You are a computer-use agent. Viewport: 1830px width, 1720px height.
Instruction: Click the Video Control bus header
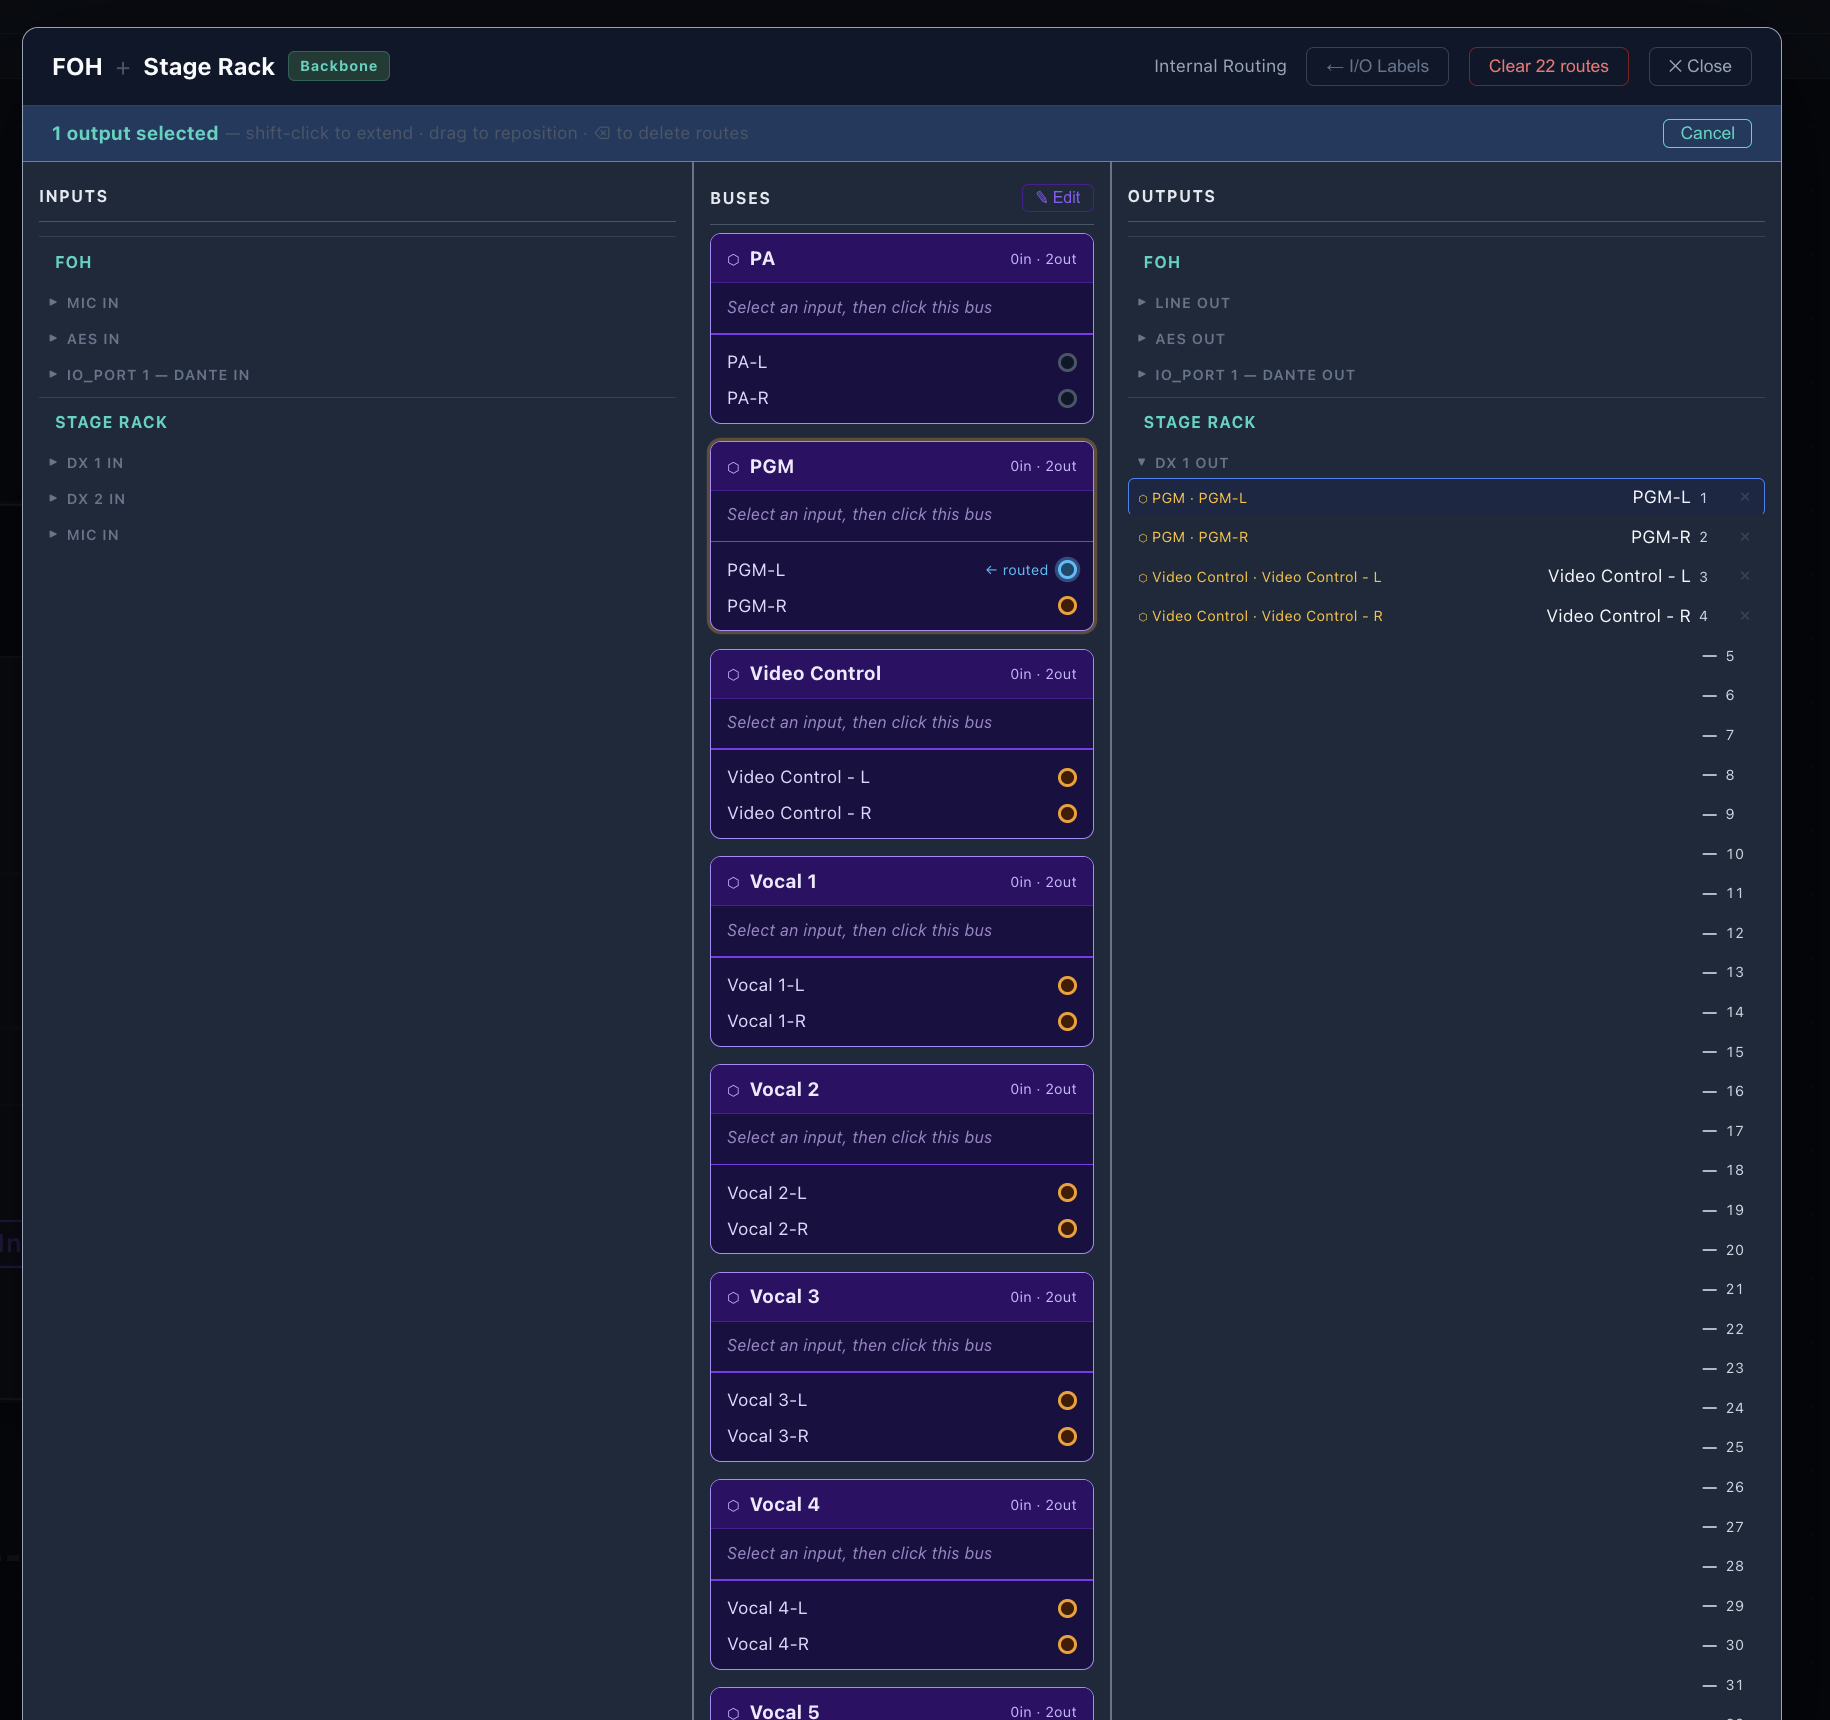coord(902,674)
